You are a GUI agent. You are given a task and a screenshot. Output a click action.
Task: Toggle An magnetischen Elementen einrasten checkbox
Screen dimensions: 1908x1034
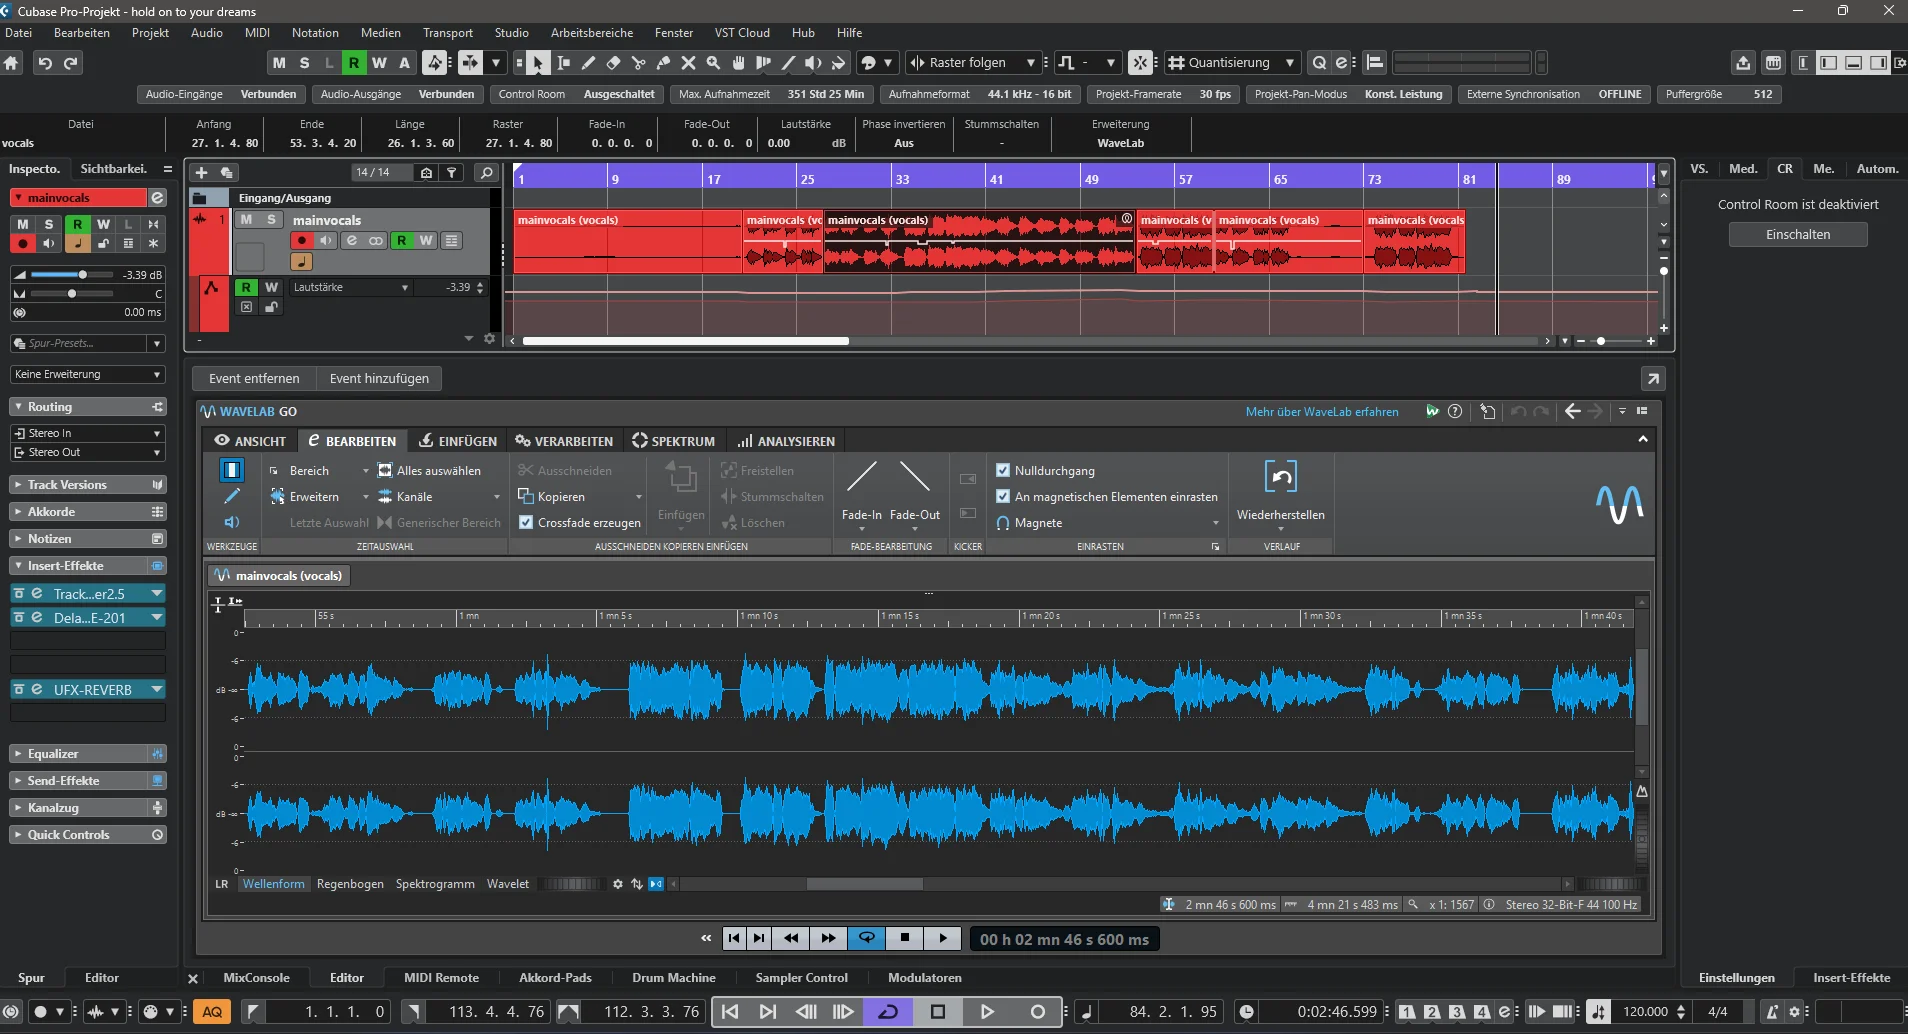(x=1003, y=496)
